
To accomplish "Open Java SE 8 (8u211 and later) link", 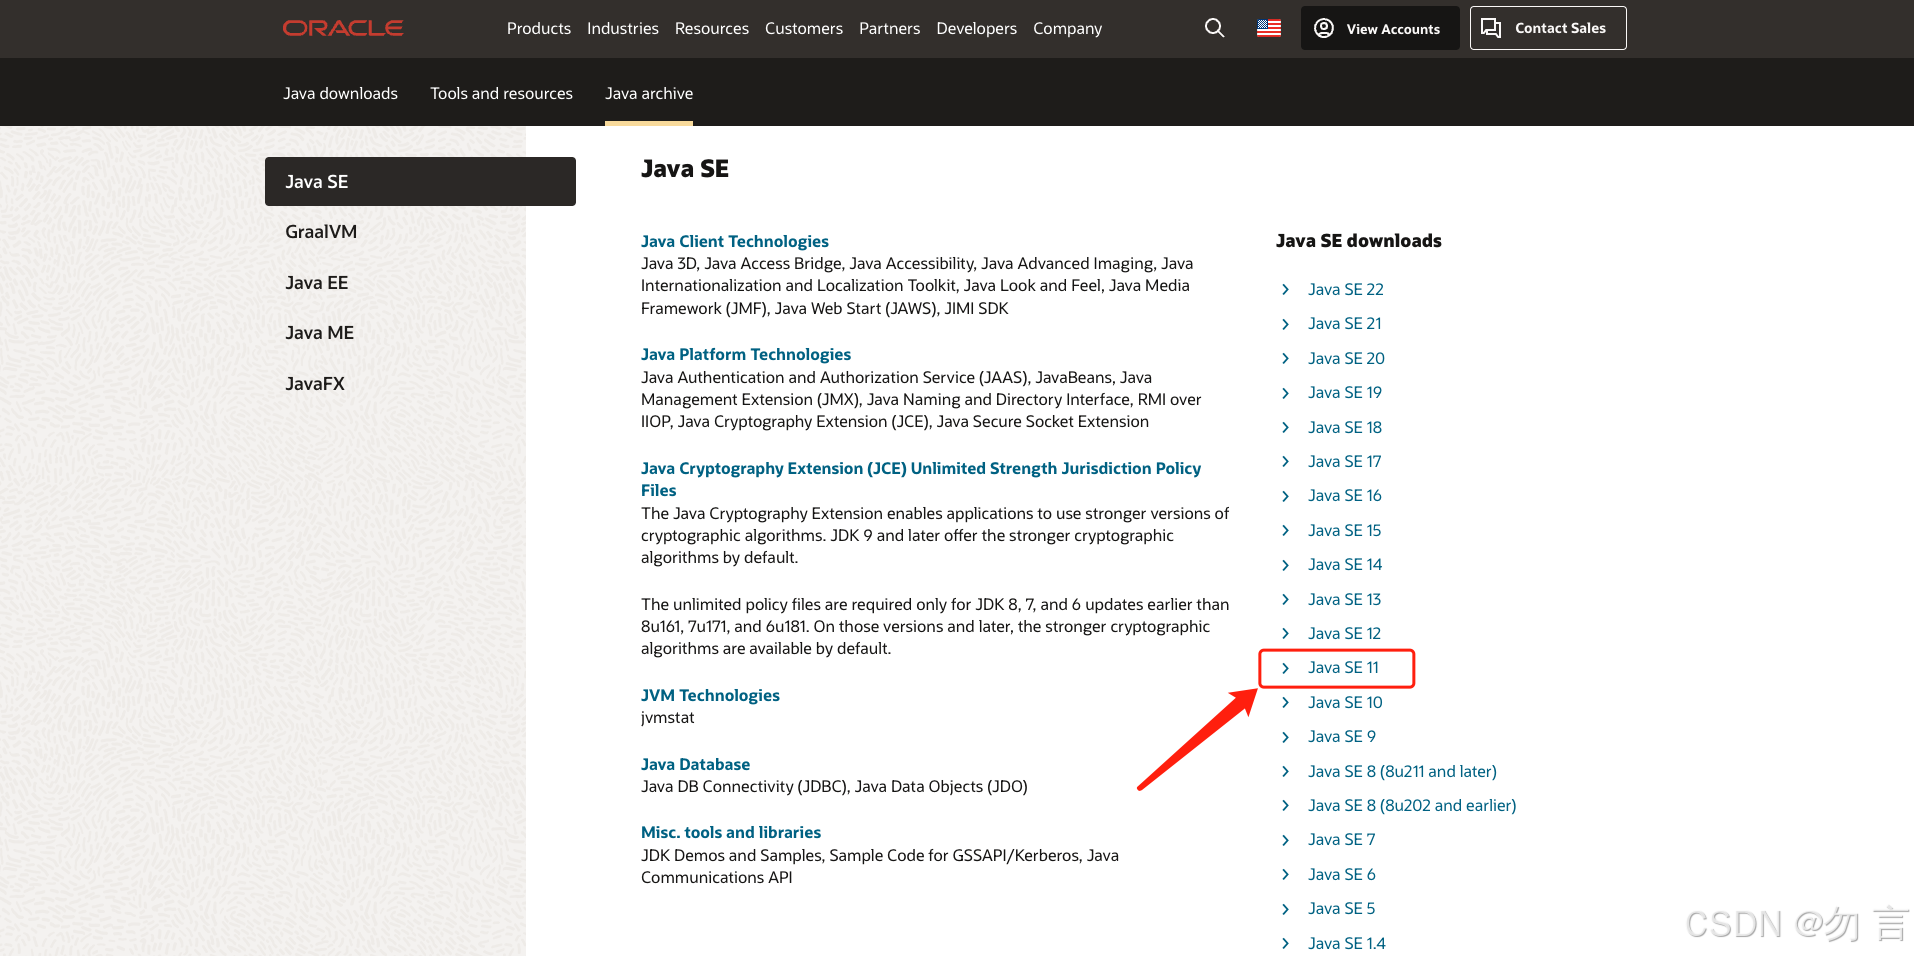I will 1402,771.
